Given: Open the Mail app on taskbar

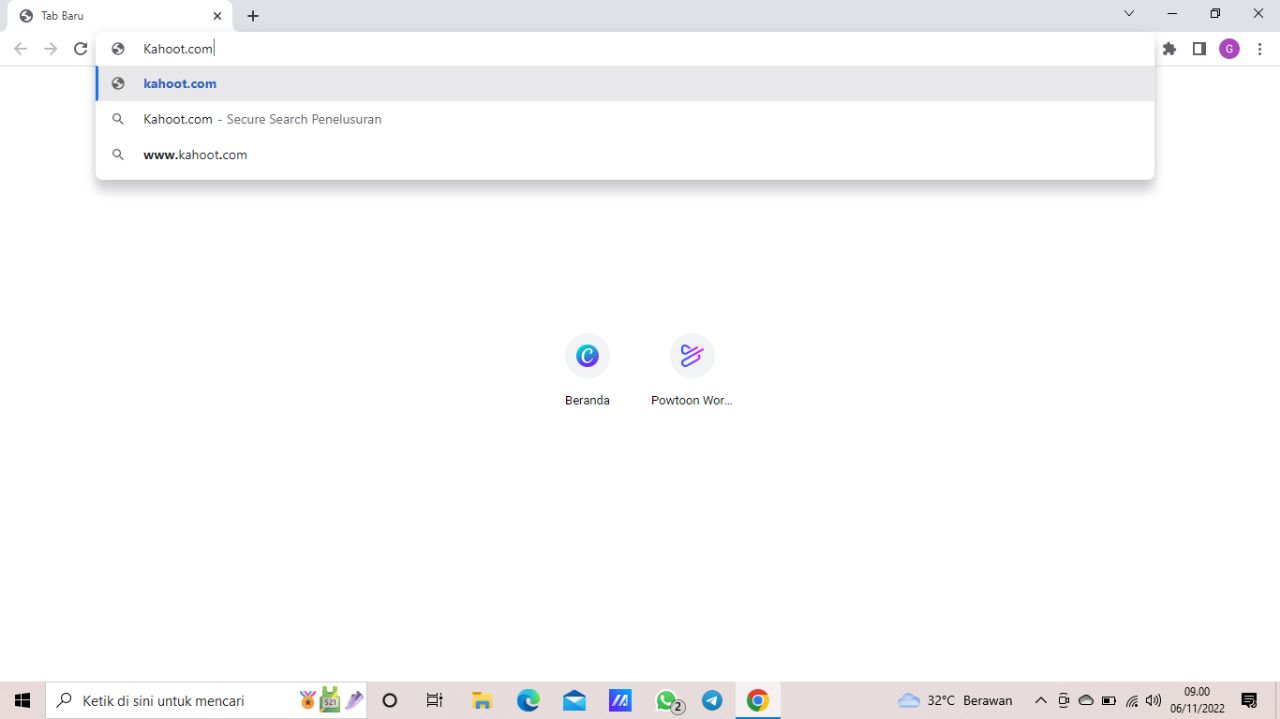Looking at the screenshot, I should pyautogui.click(x=574, y=701).
